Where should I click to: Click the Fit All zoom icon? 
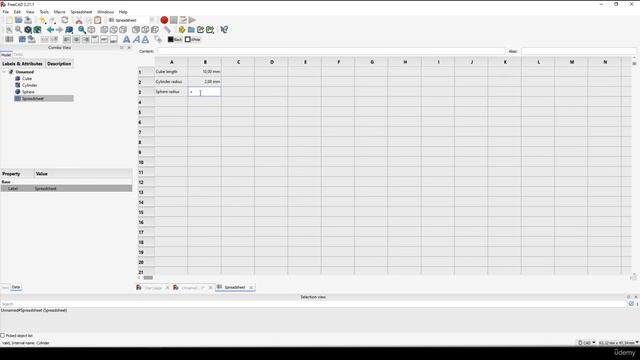(x=9, y=30)
